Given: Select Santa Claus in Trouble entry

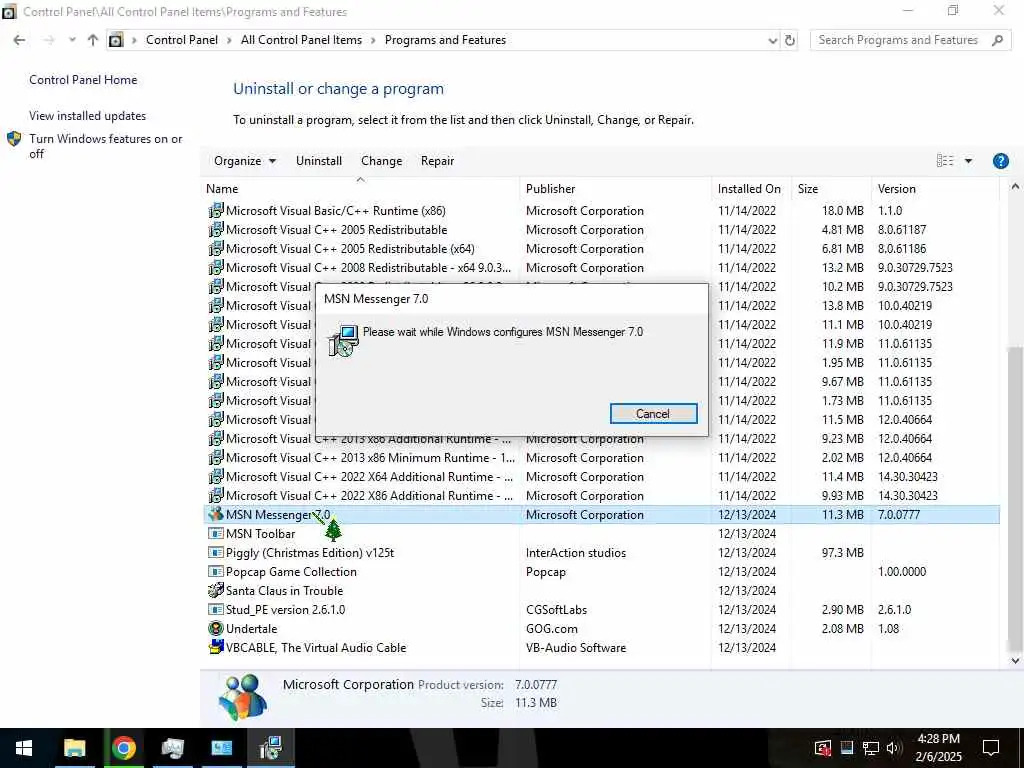Looking at the screenshot, I should [x=601, y=590].
